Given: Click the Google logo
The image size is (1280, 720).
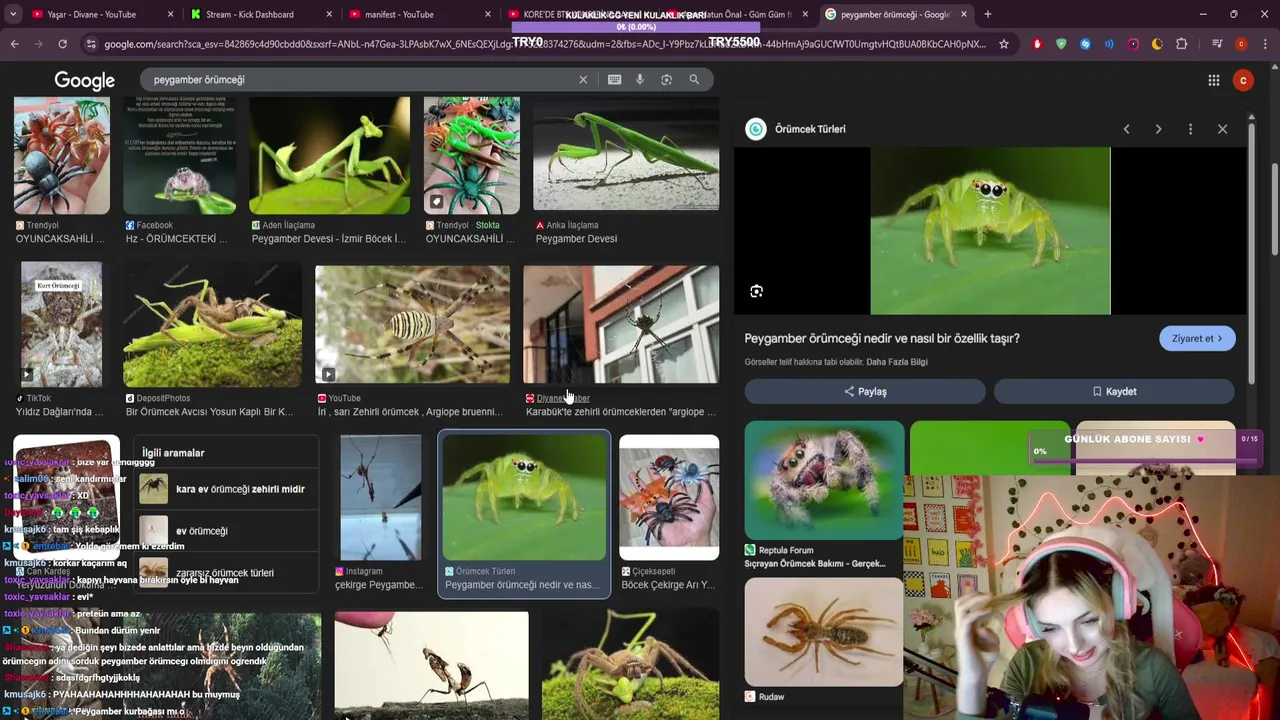Looking at the screenshot, I should point(84,80).
